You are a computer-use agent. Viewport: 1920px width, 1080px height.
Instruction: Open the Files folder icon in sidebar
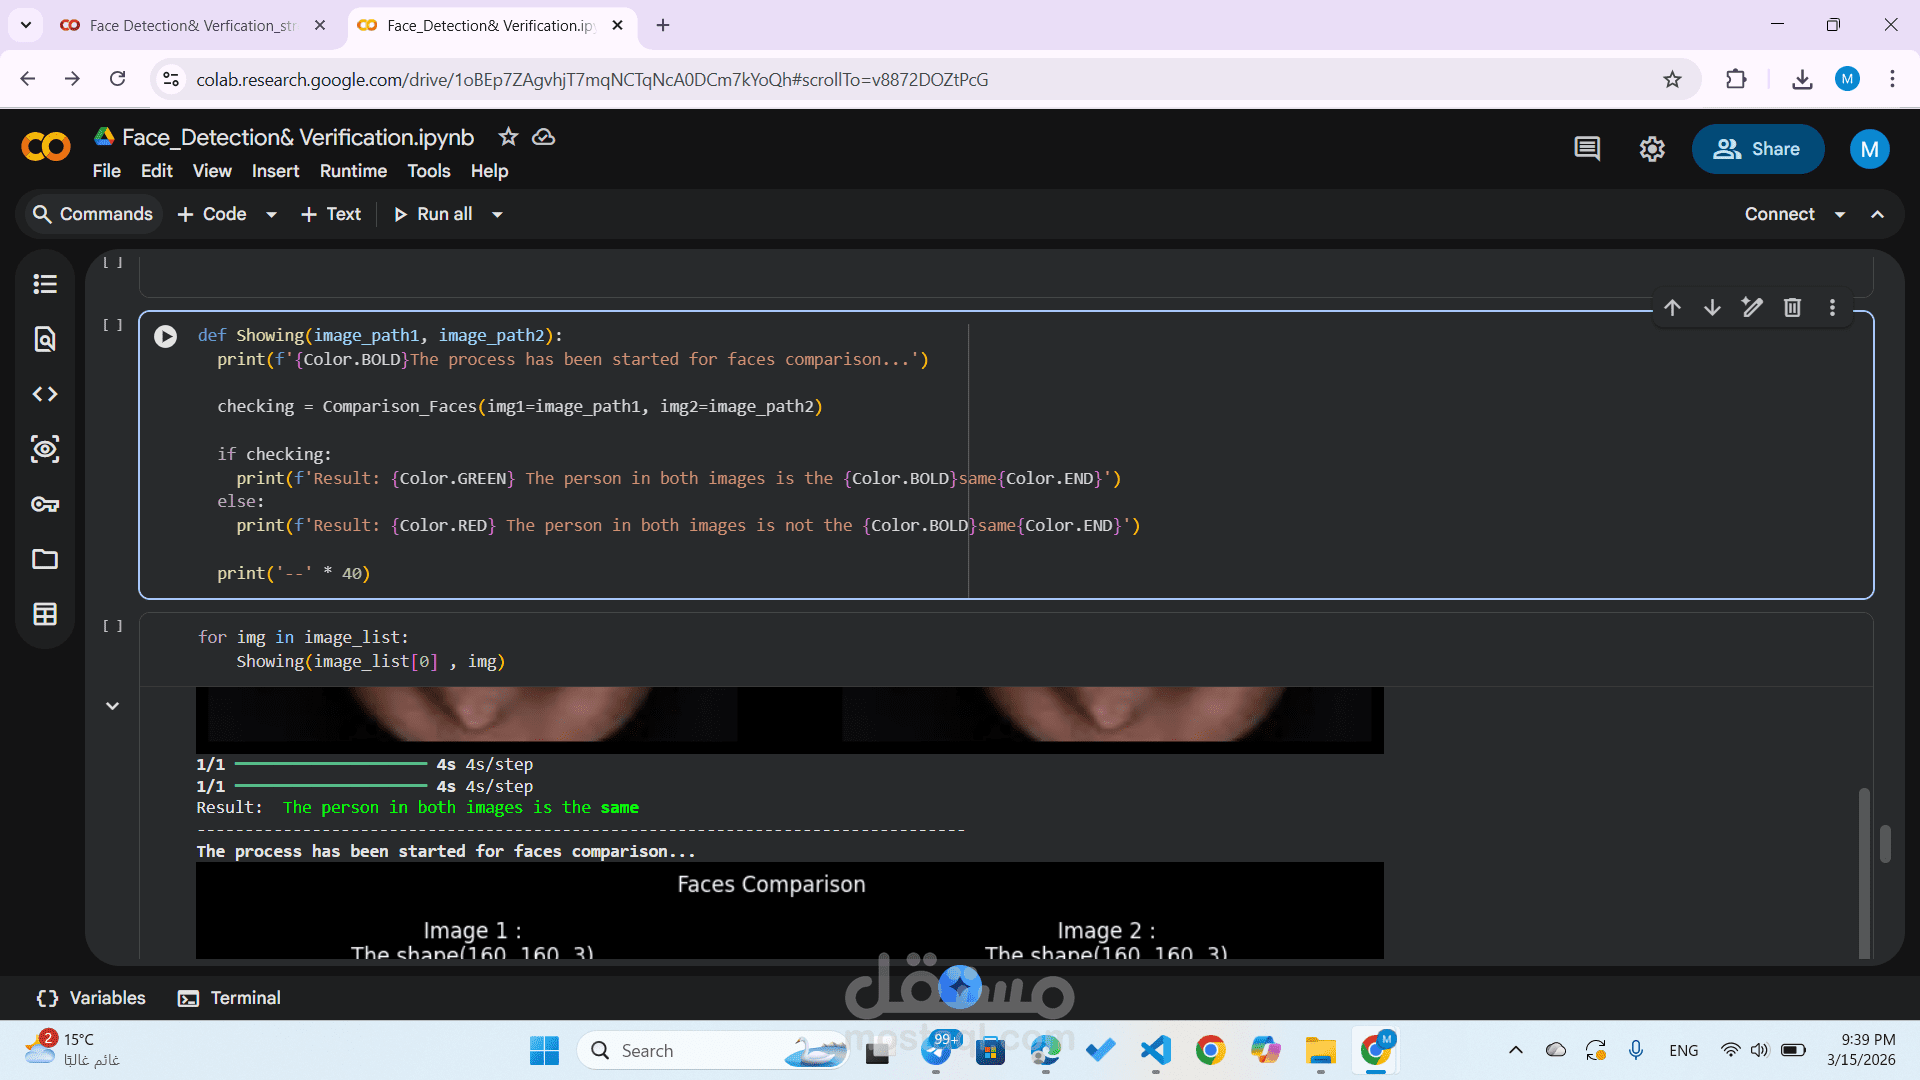tap(45, 559)
